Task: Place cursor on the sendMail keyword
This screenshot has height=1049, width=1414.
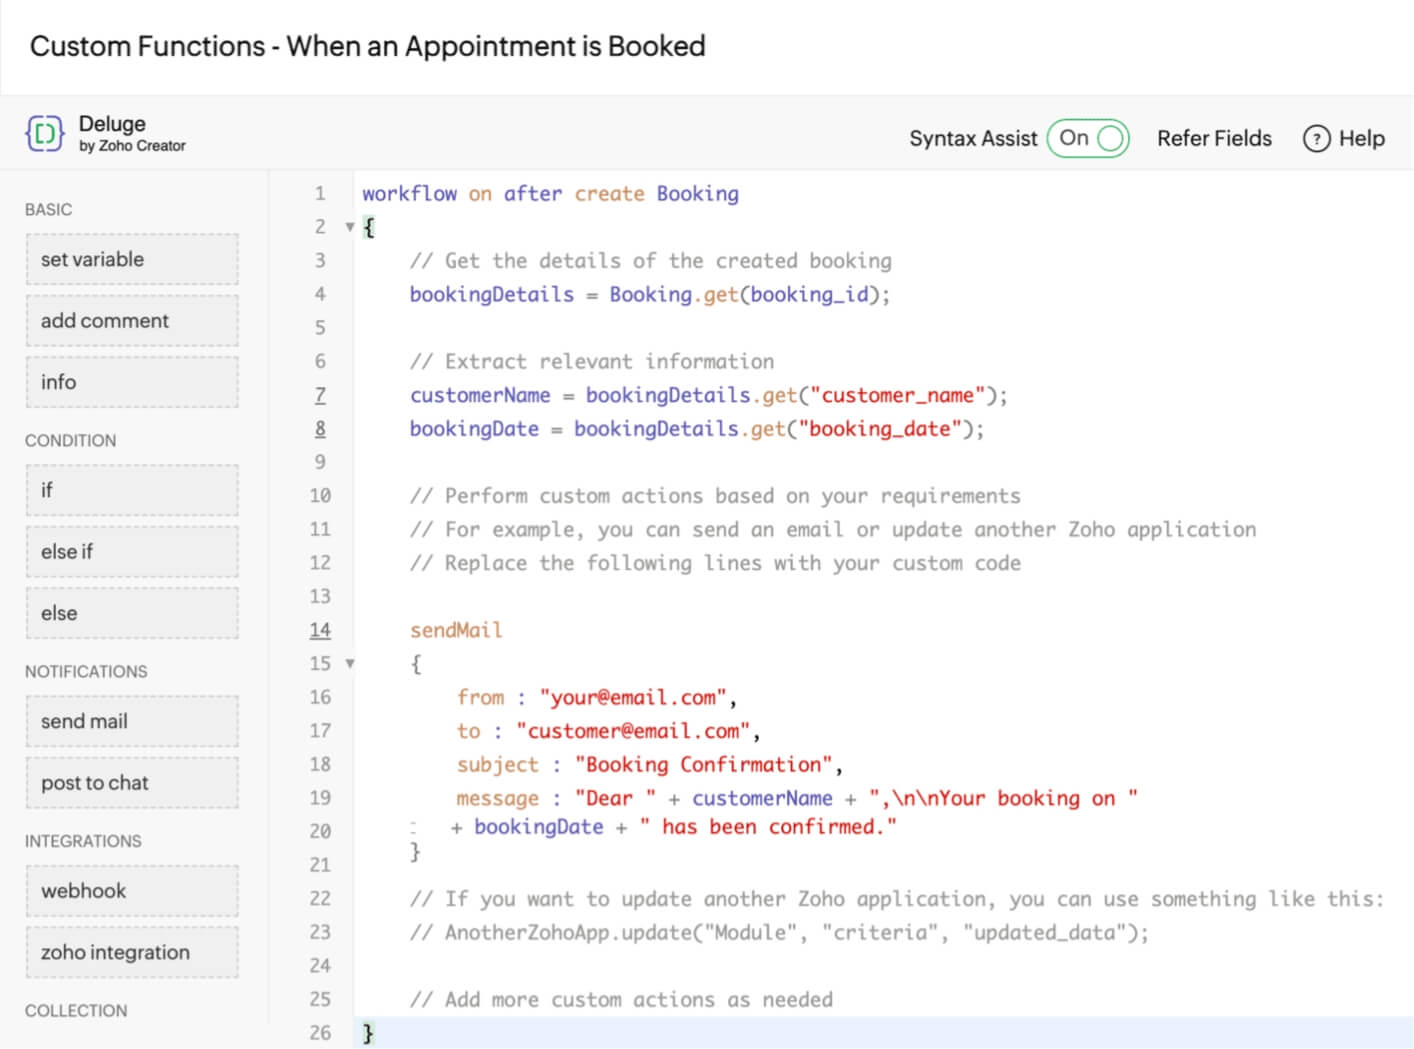Action: pos(456,630)
